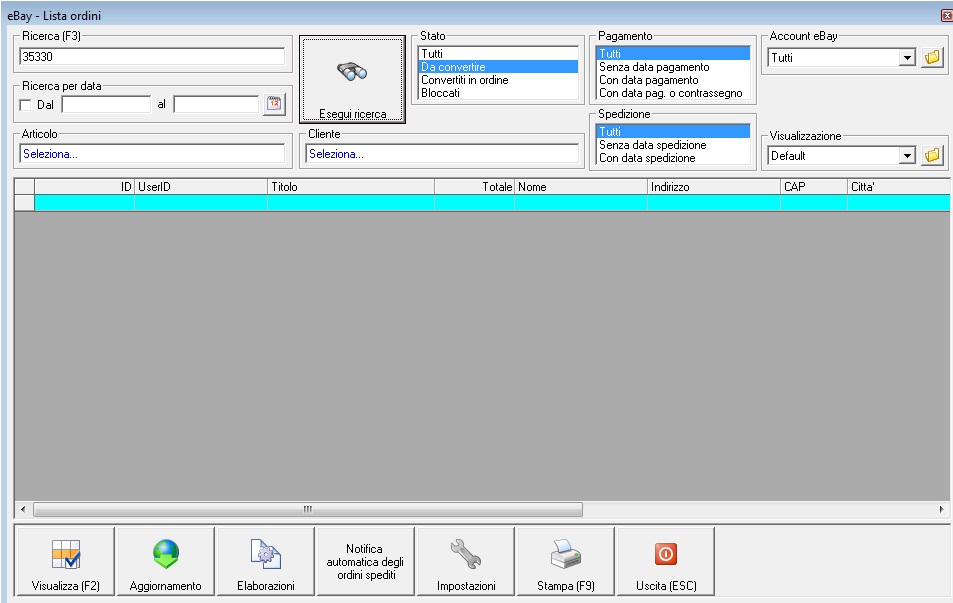
Task: Click Notifica automatica degli ordini spediti button
Action: coord(365,561)
